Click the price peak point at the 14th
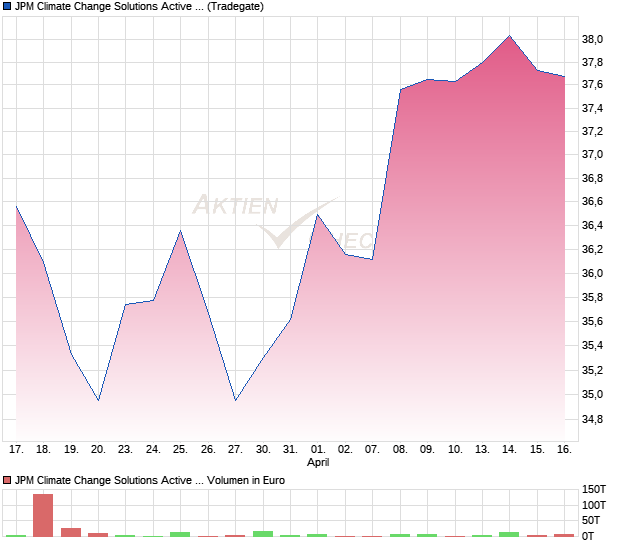Image resolution: width=620 pixels, height=546 pixels. 510,36
